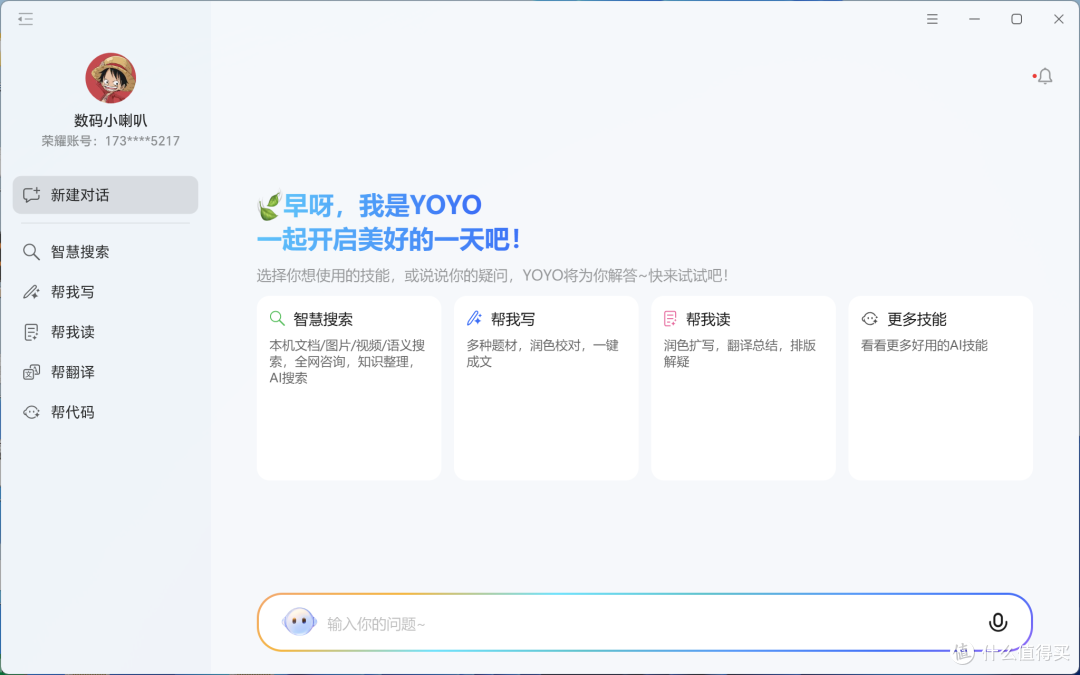This screenshot has height=675, width=1080.
Task: Click the account text 荣耀账号: 173****5217
Action: pos(110,141)
